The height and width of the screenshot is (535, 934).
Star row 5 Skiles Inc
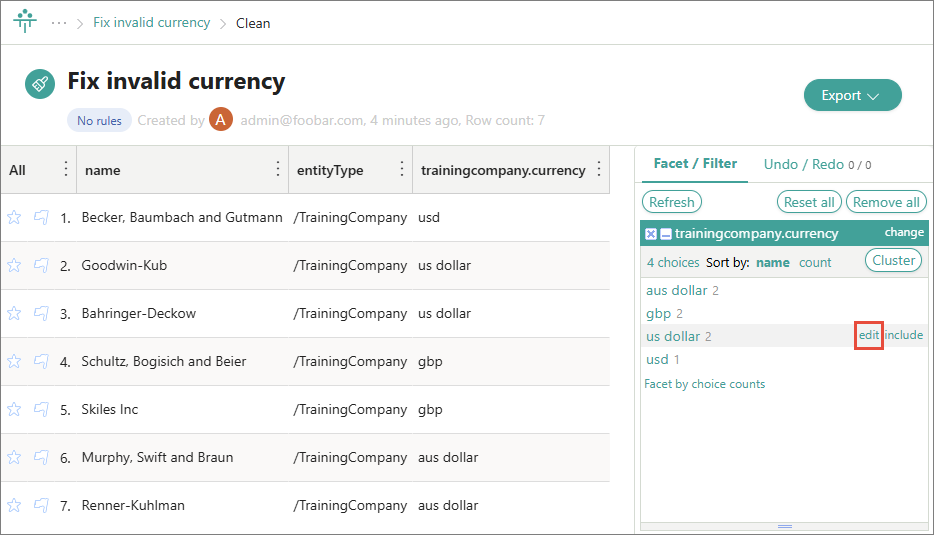point(14,409)
